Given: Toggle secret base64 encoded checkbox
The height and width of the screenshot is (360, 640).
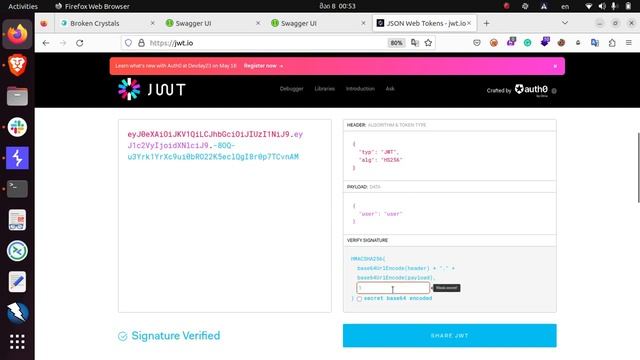Looking at the screenshot, I should coord(359,299).
